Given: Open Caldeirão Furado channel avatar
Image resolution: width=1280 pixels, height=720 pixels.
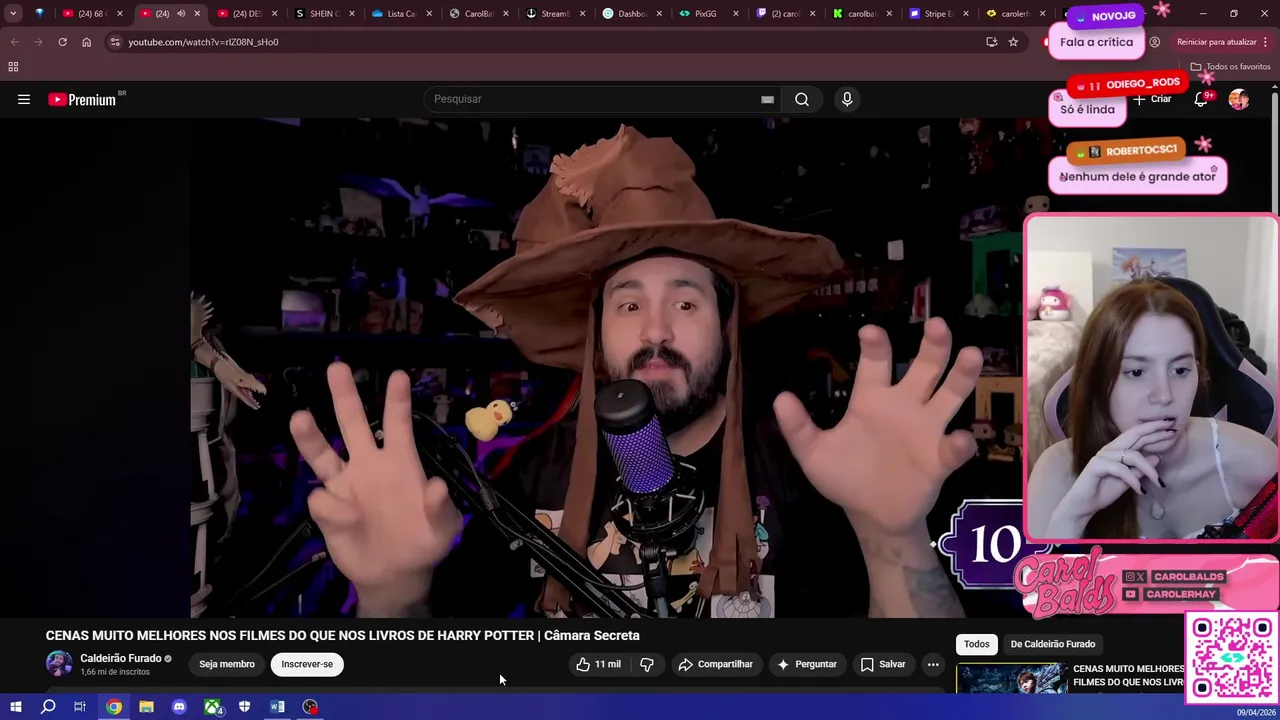Looking at the screenshot, I should tap(59, 664).
